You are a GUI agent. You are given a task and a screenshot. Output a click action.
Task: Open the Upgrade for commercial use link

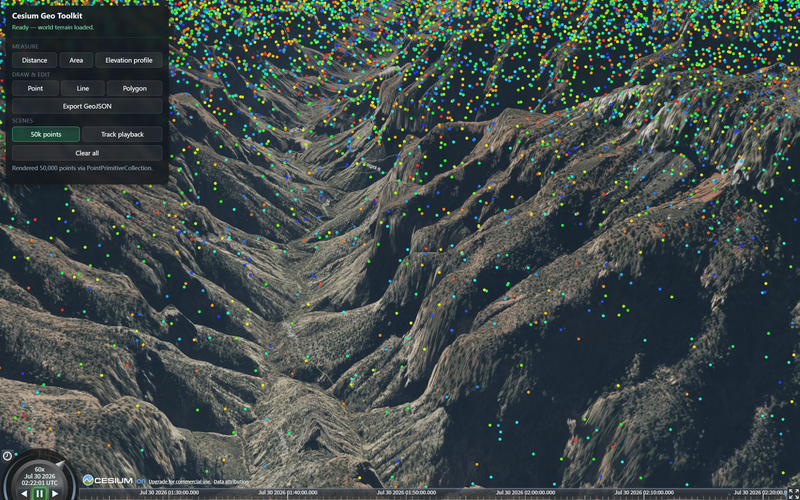point(180,482)
